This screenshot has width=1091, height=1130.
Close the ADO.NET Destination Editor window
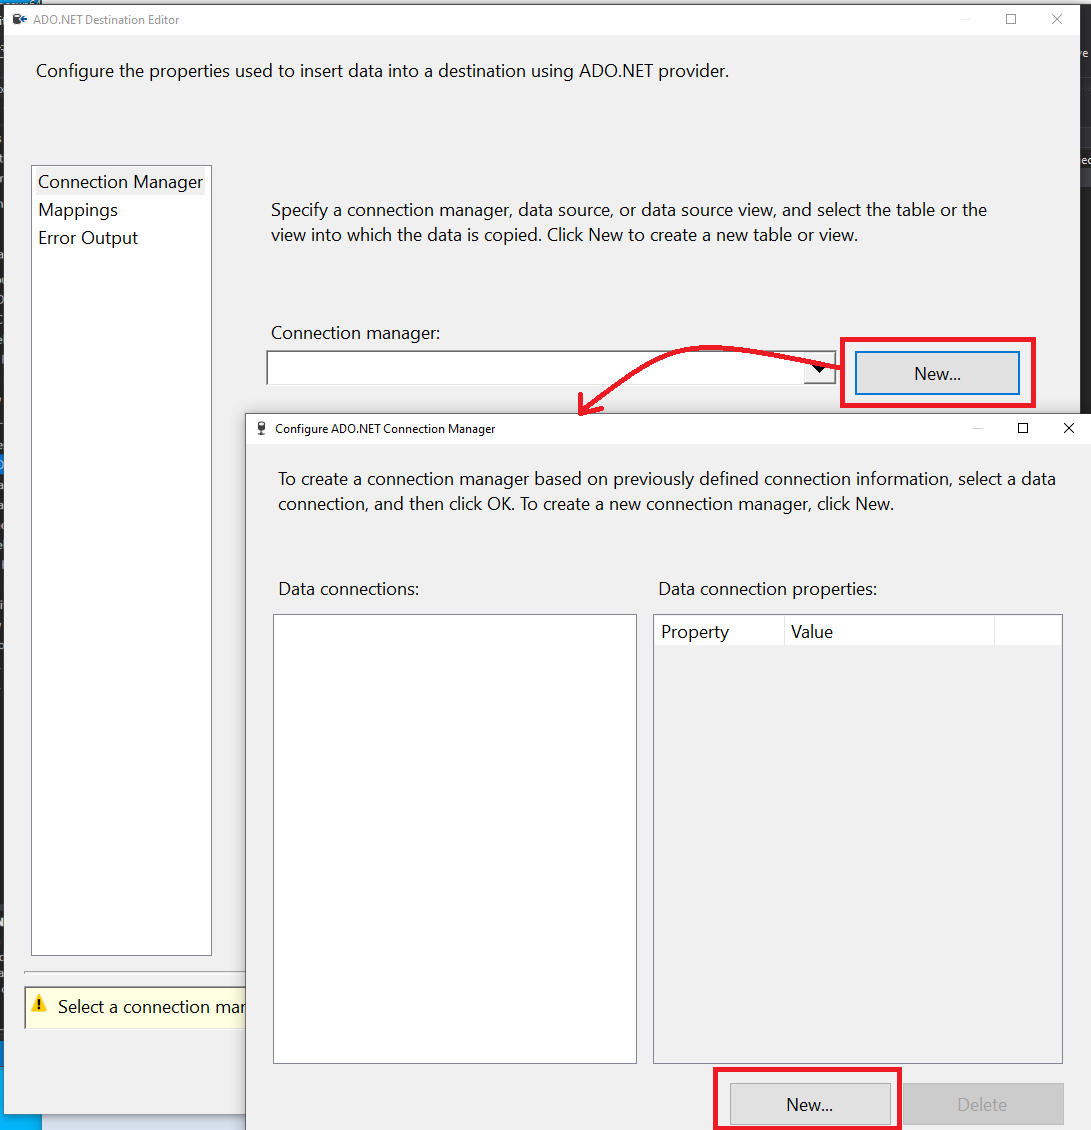tap(1056, 19)
